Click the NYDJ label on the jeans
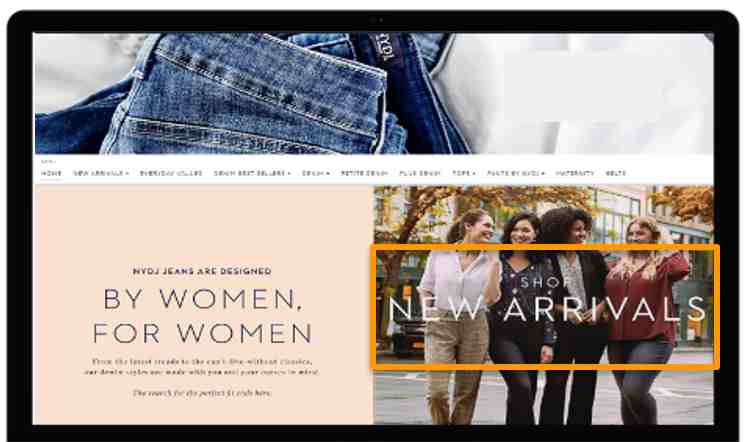This screenshot has height=442, width=745. (384, 48)
